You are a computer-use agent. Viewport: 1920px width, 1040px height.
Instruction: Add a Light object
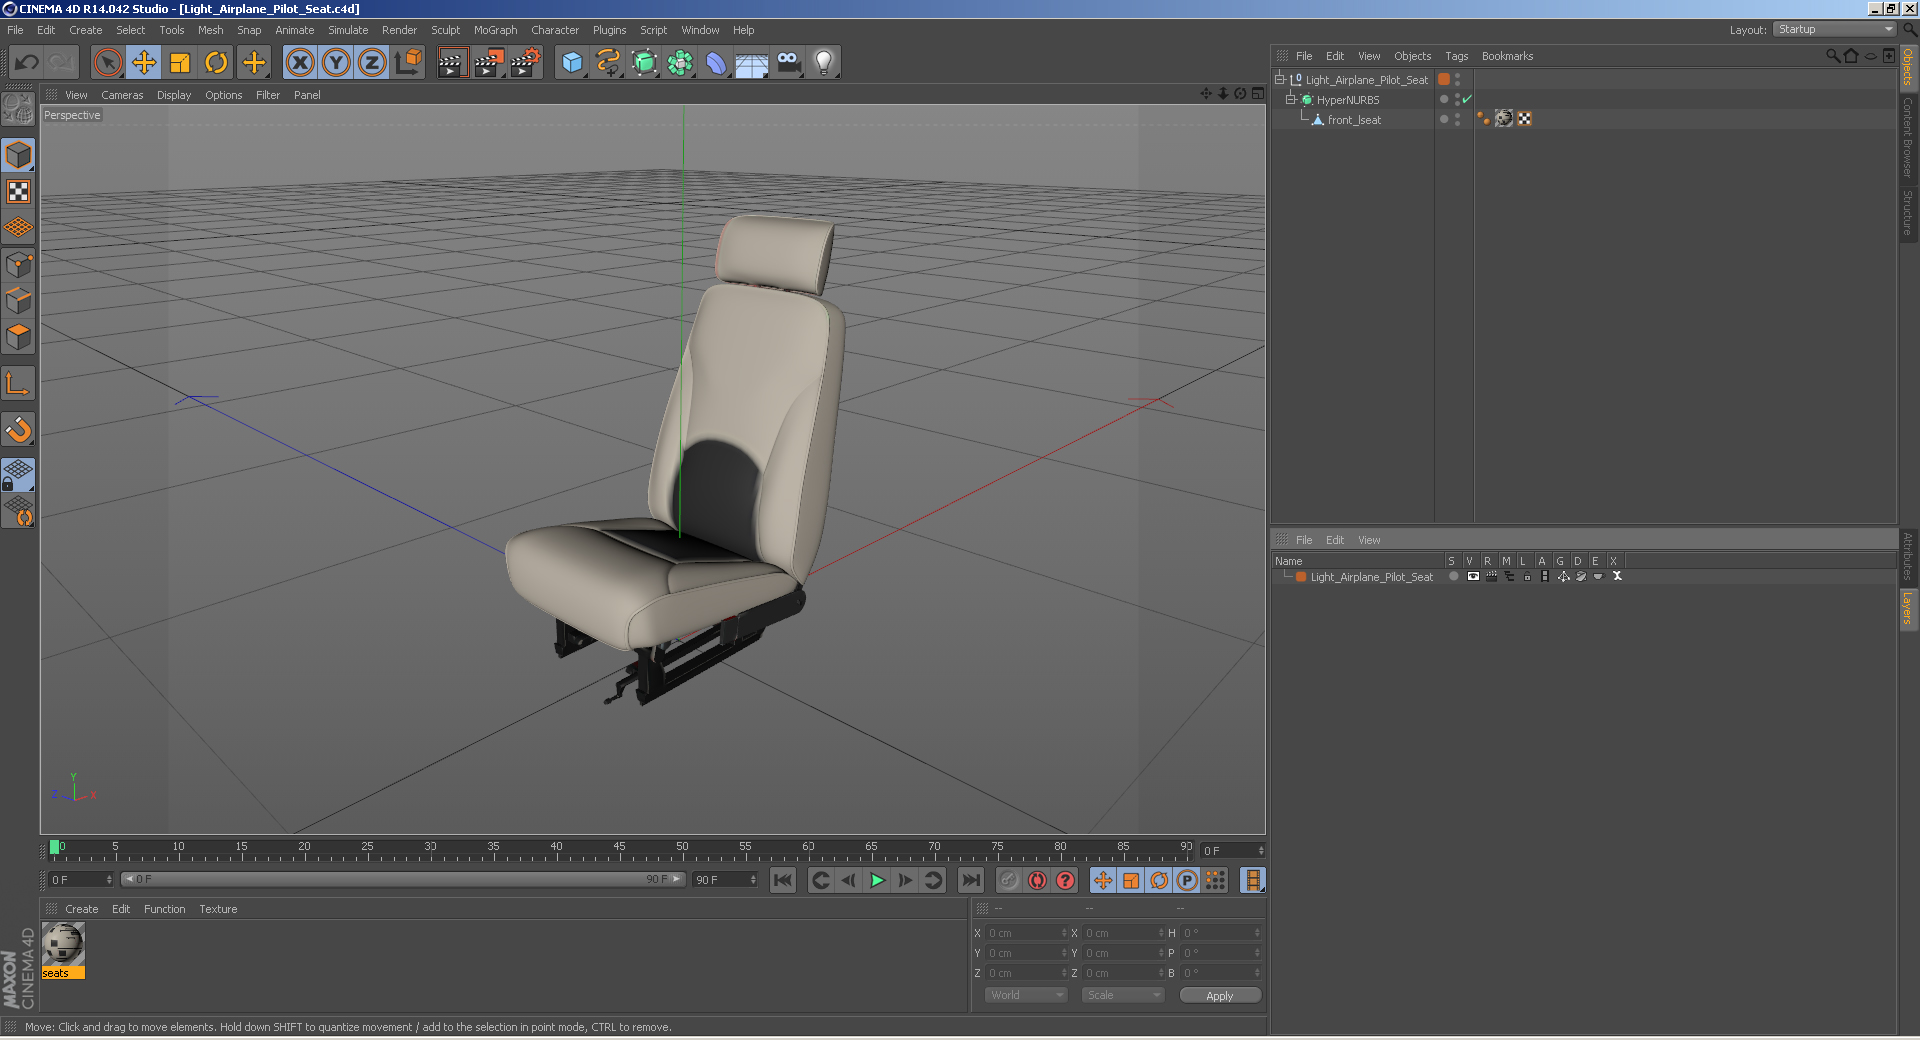pyautogui.click(x=824, y=63)
